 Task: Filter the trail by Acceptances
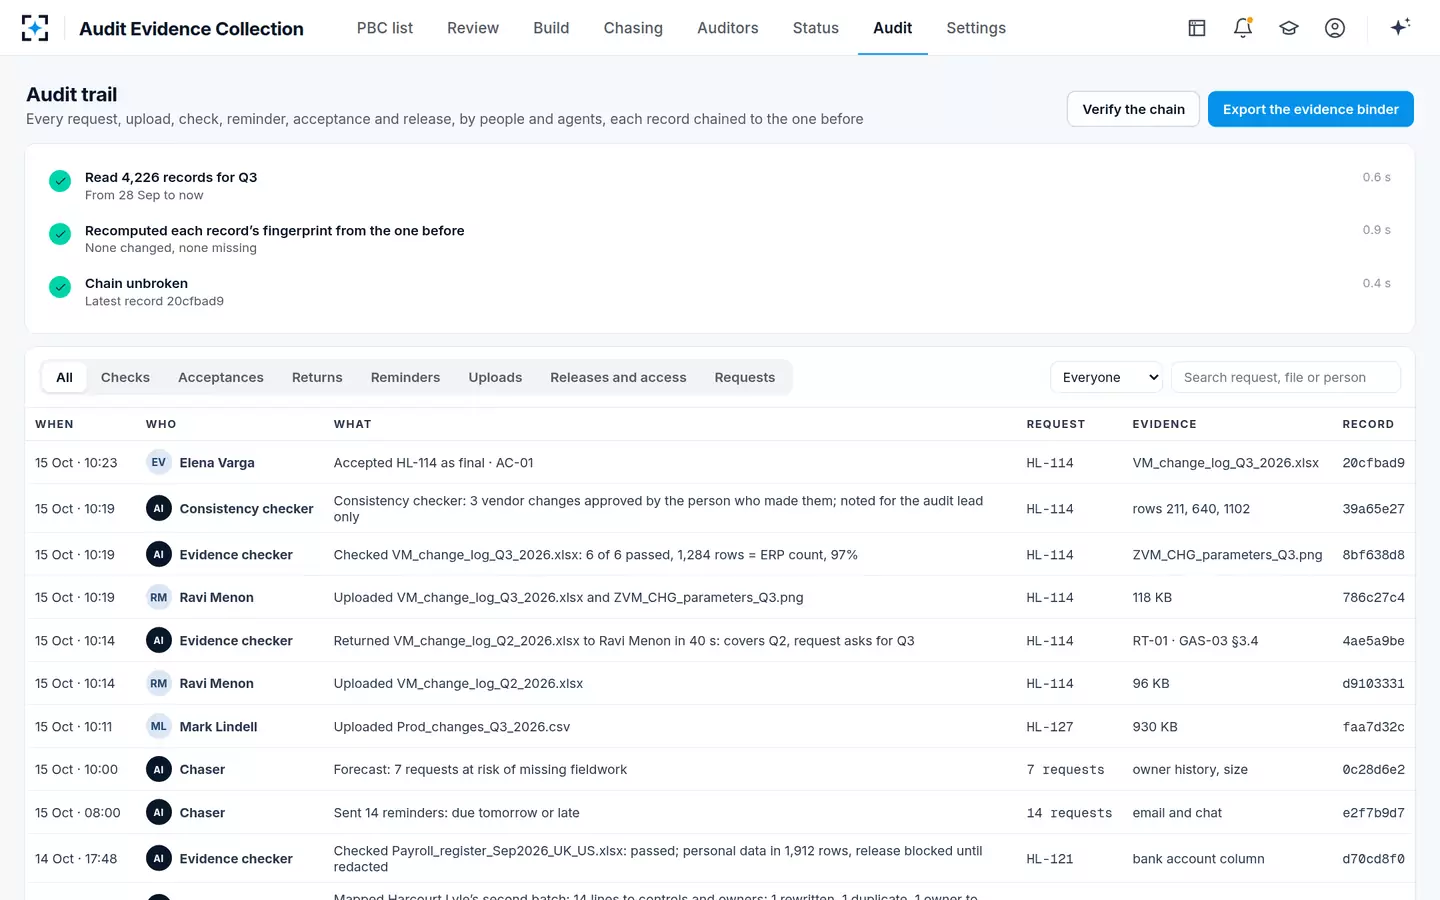[221, 377]
